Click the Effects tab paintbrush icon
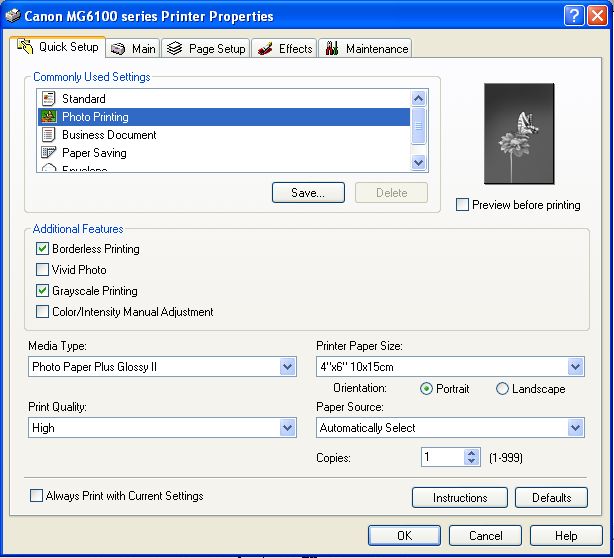The height and width of the screenshot is (558, 614). (265, 49)
